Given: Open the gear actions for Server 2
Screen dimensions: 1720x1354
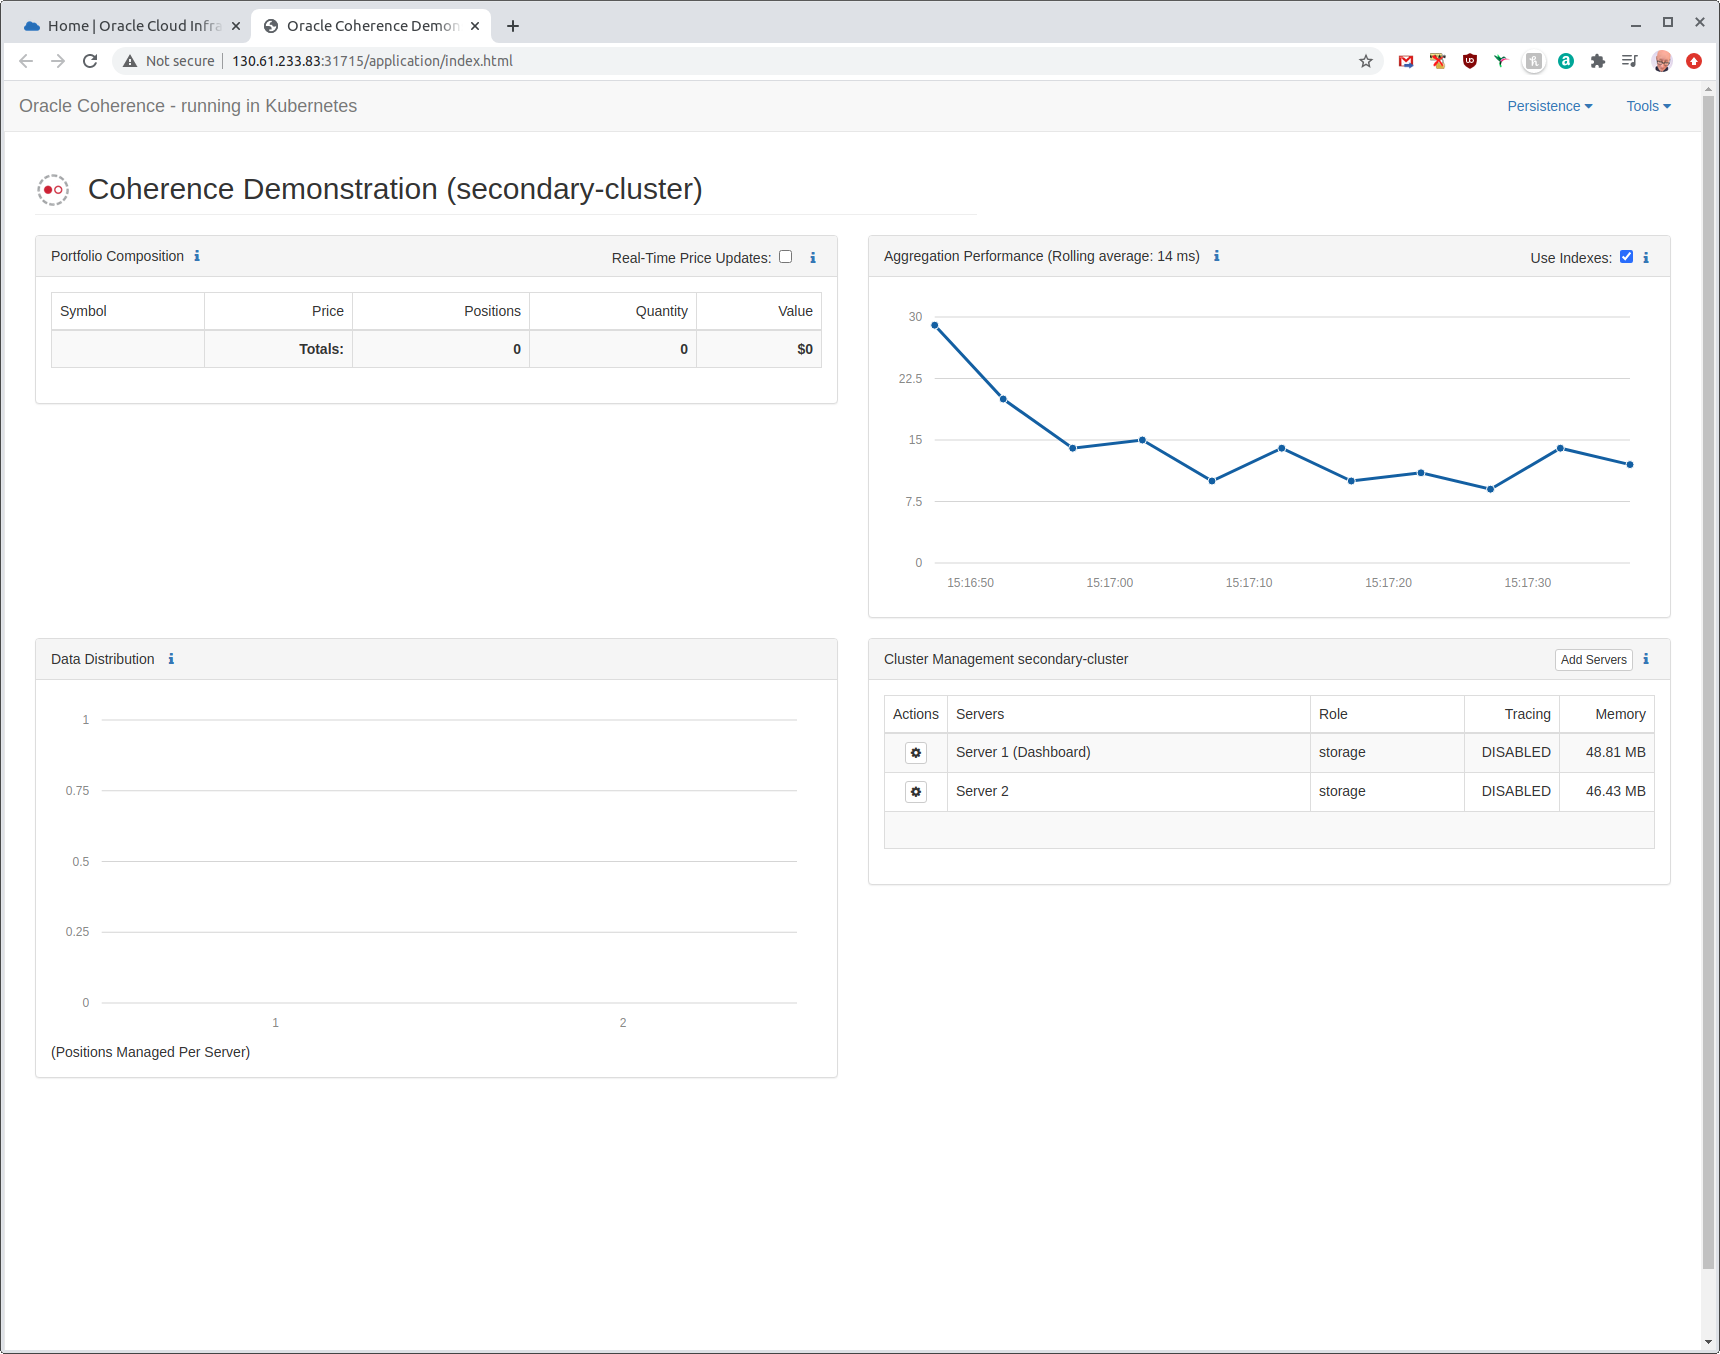Looking at the screenshot, I should pyautogui.click(x=916, y=792).
